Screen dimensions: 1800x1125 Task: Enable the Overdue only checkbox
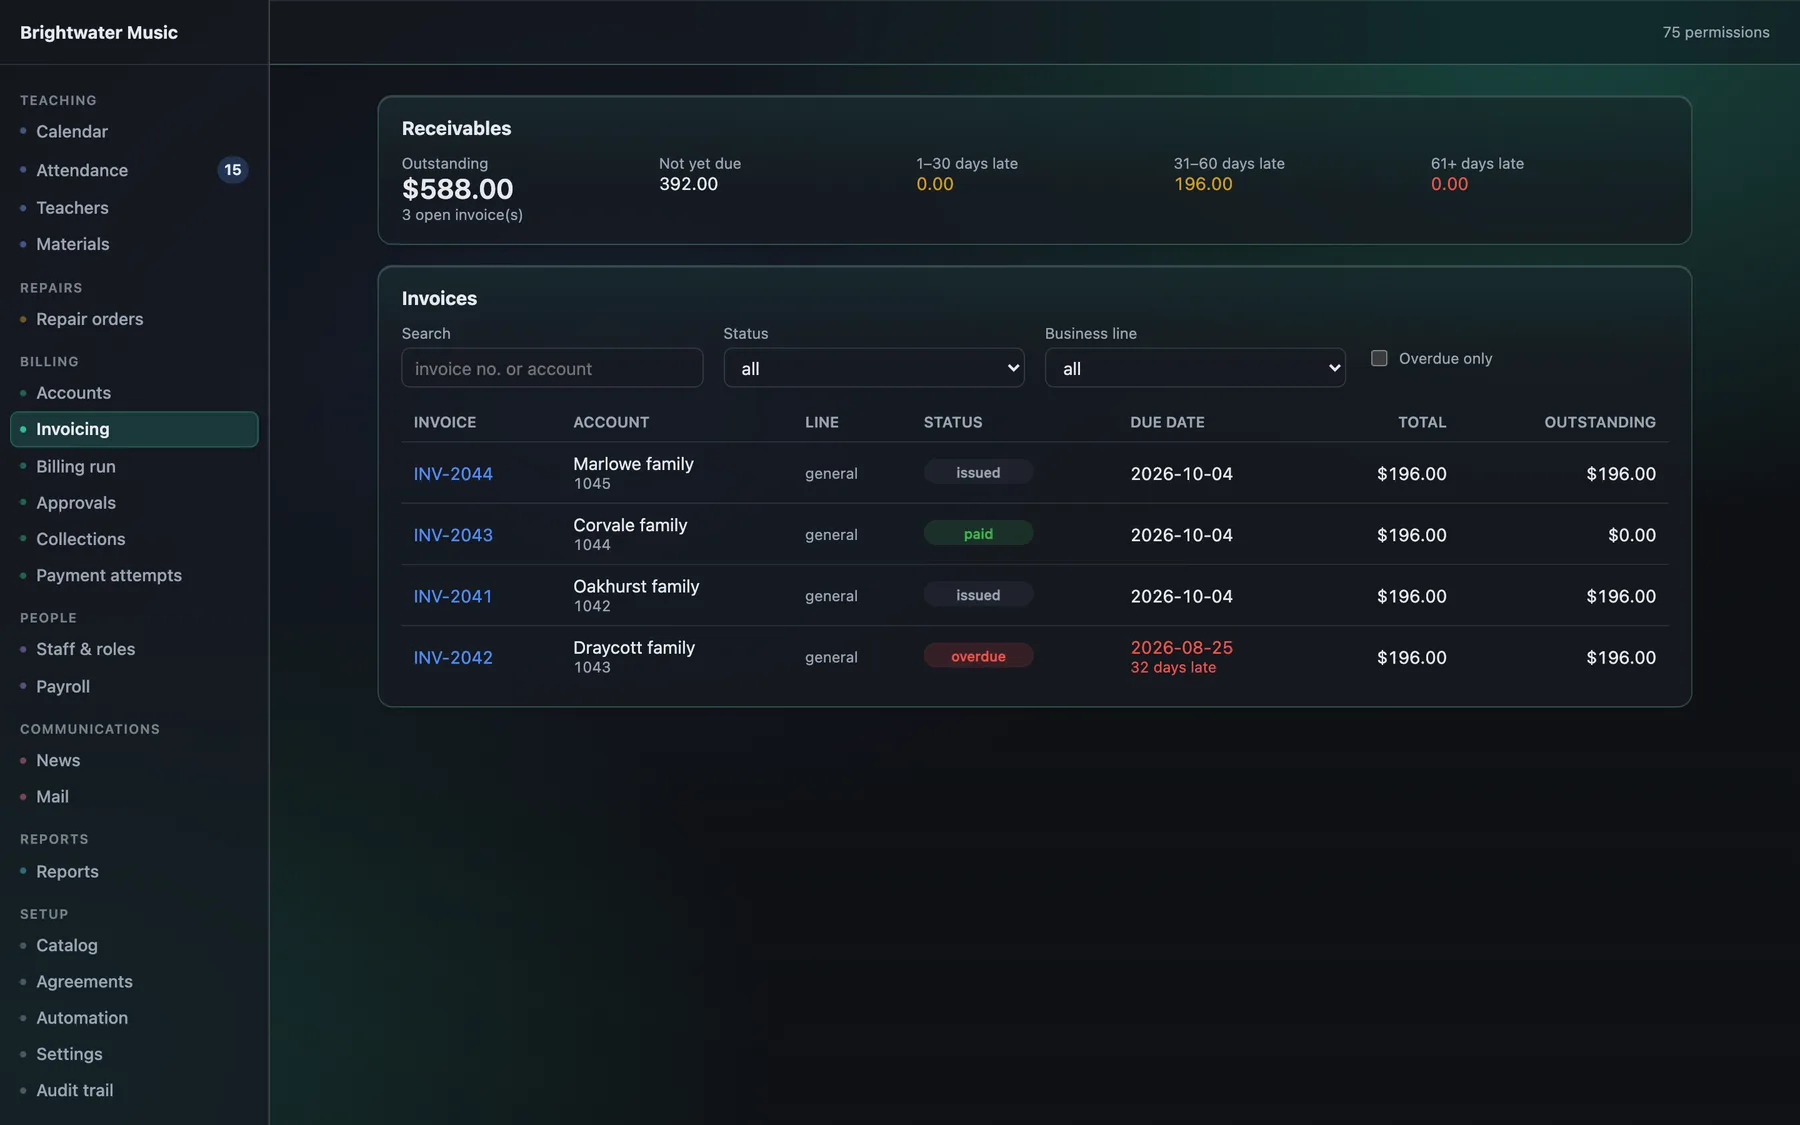1379,358
